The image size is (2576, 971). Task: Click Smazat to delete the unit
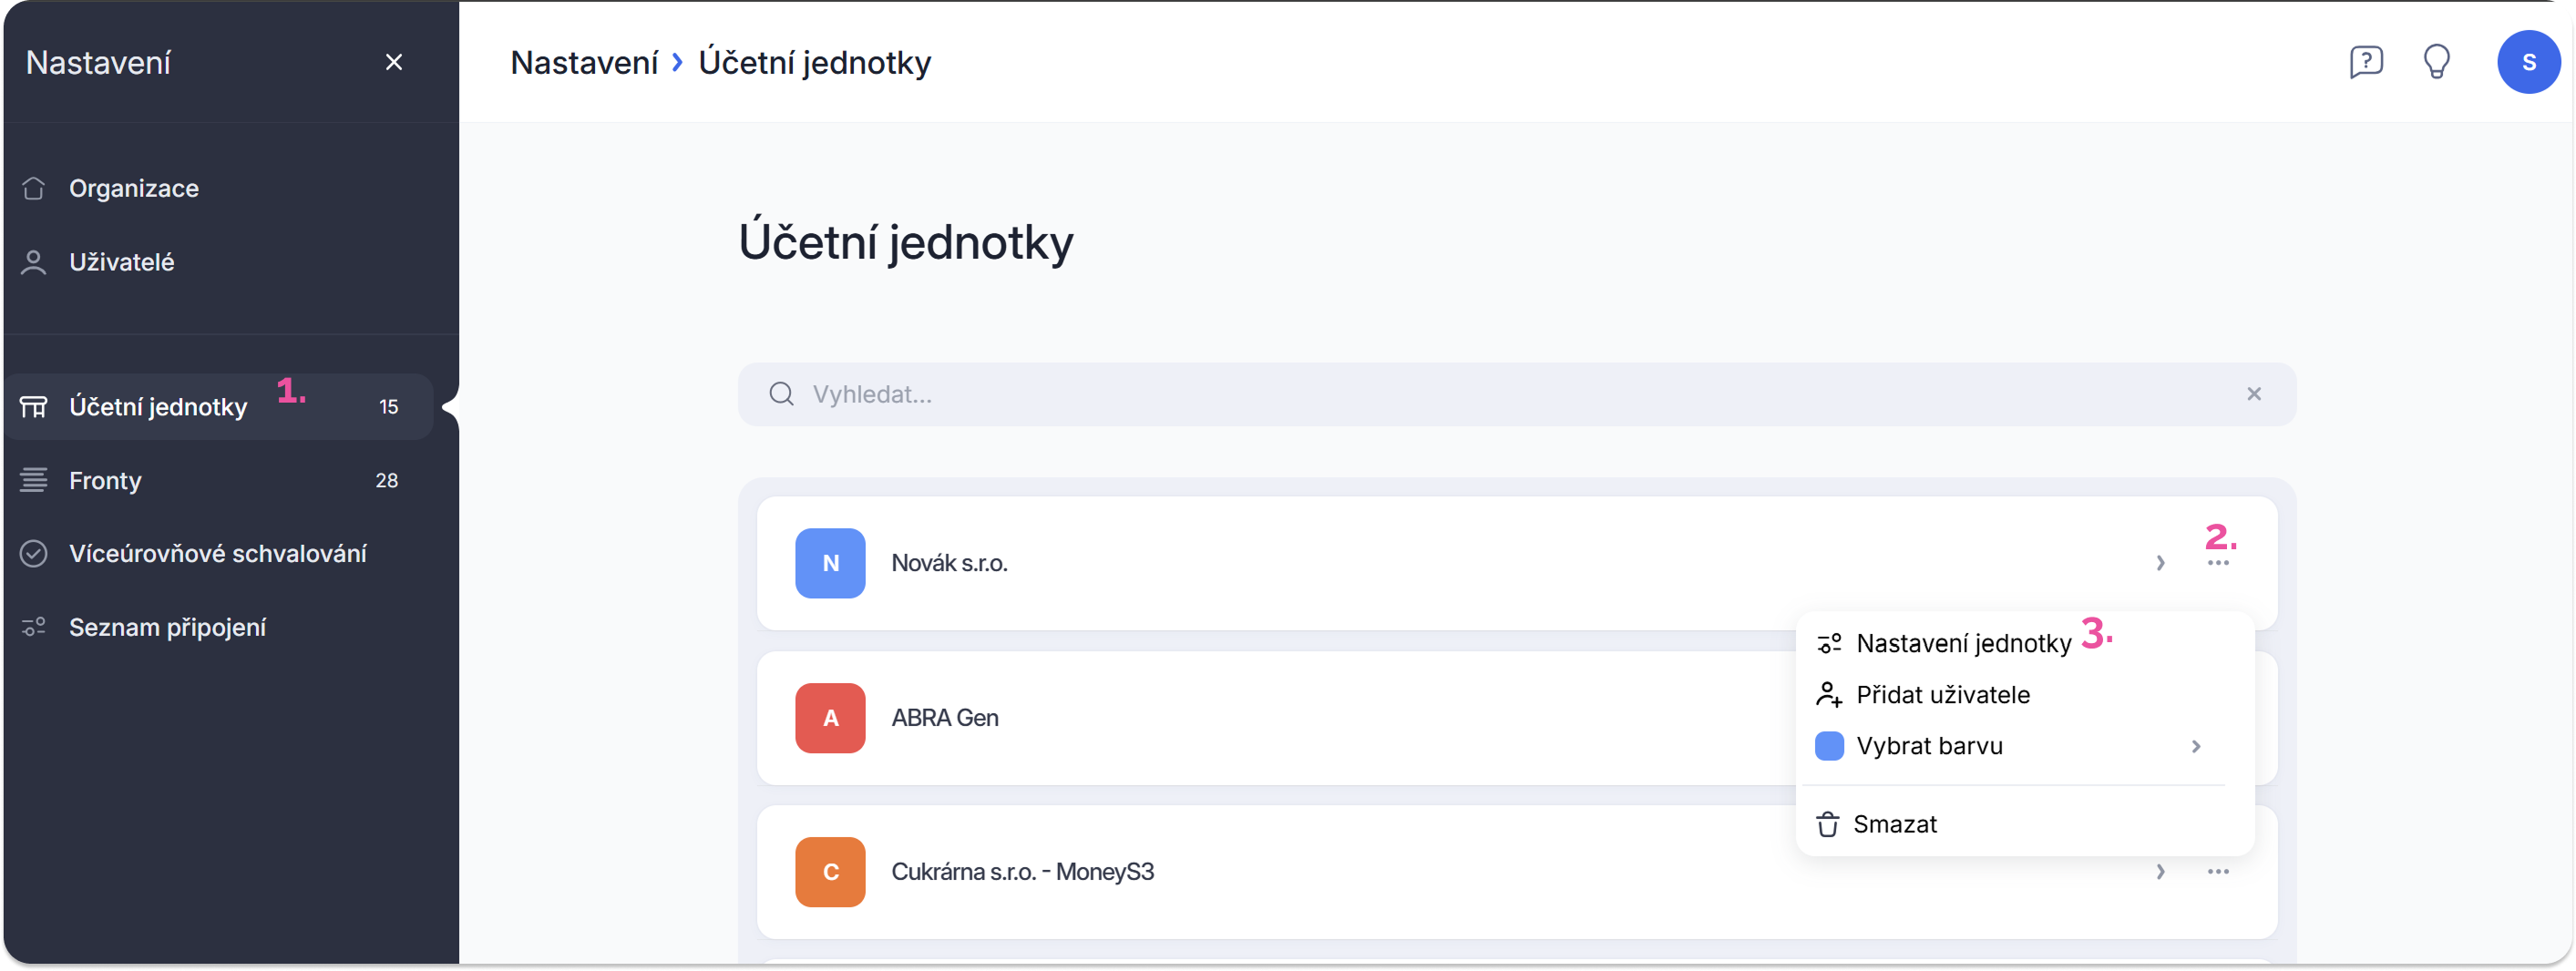point(1894,825)
